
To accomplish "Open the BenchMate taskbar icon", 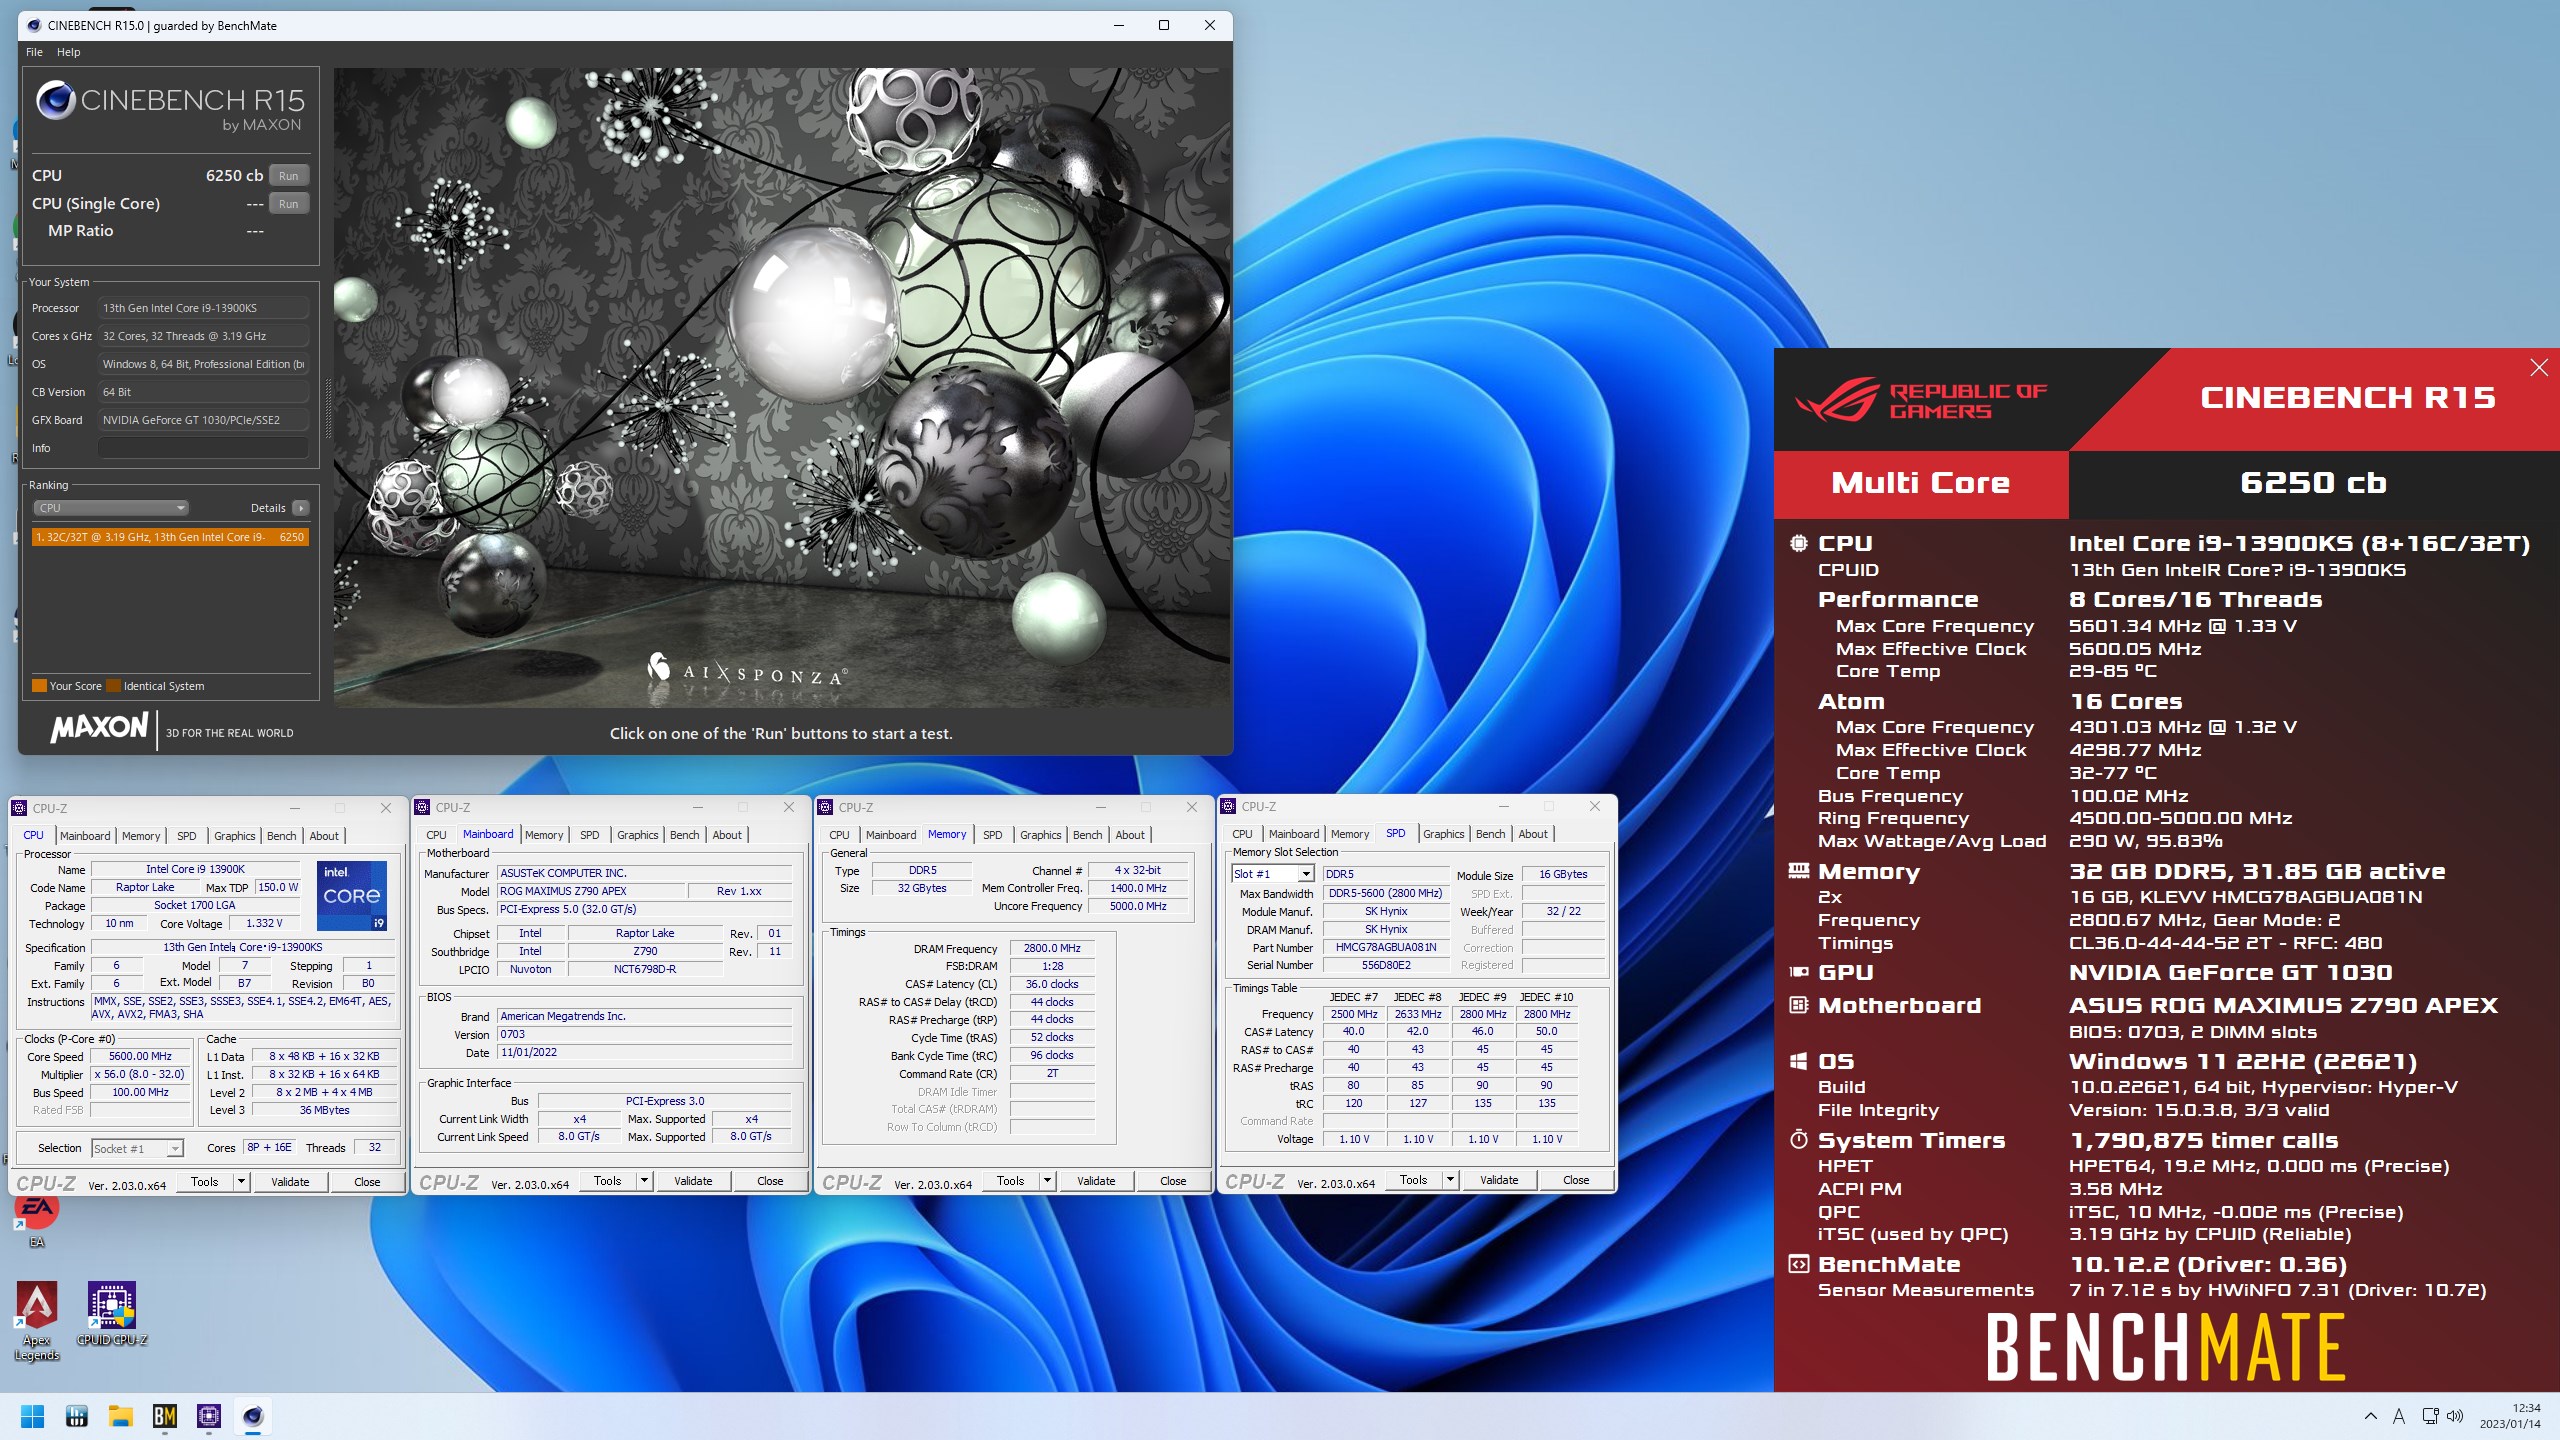I will (x=165, y=1416).
